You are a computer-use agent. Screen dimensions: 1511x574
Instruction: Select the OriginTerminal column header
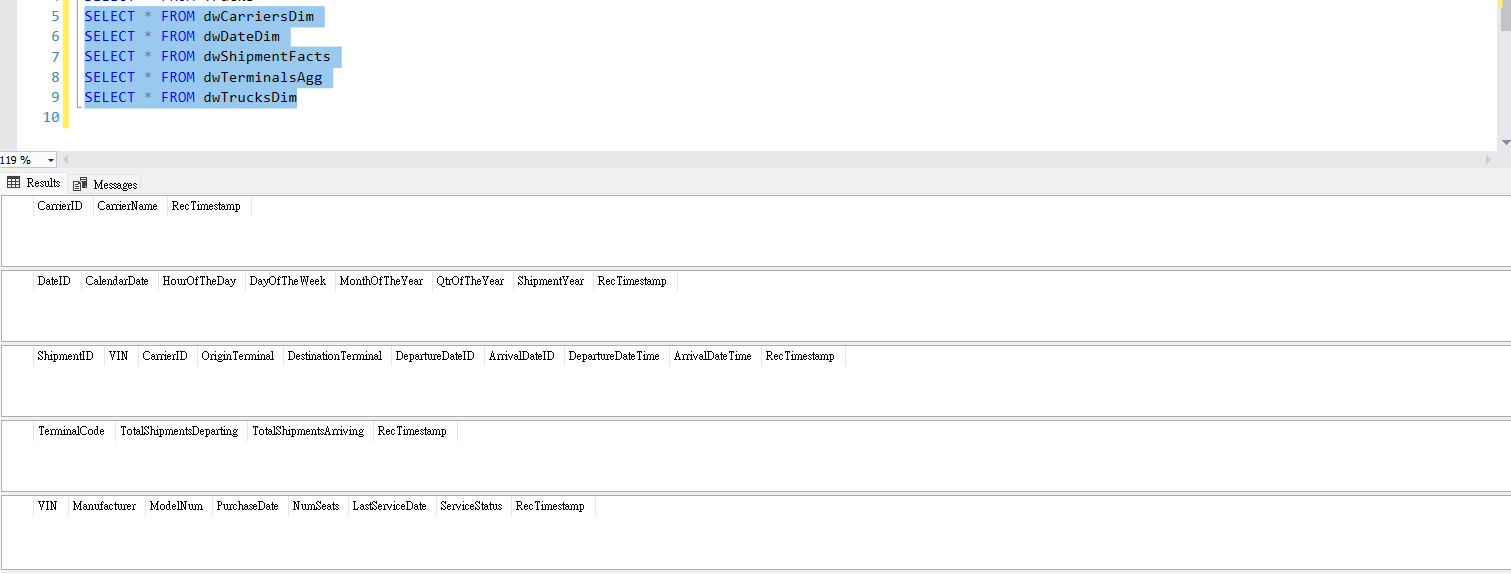pyautogui.click(x=239, y=356)
